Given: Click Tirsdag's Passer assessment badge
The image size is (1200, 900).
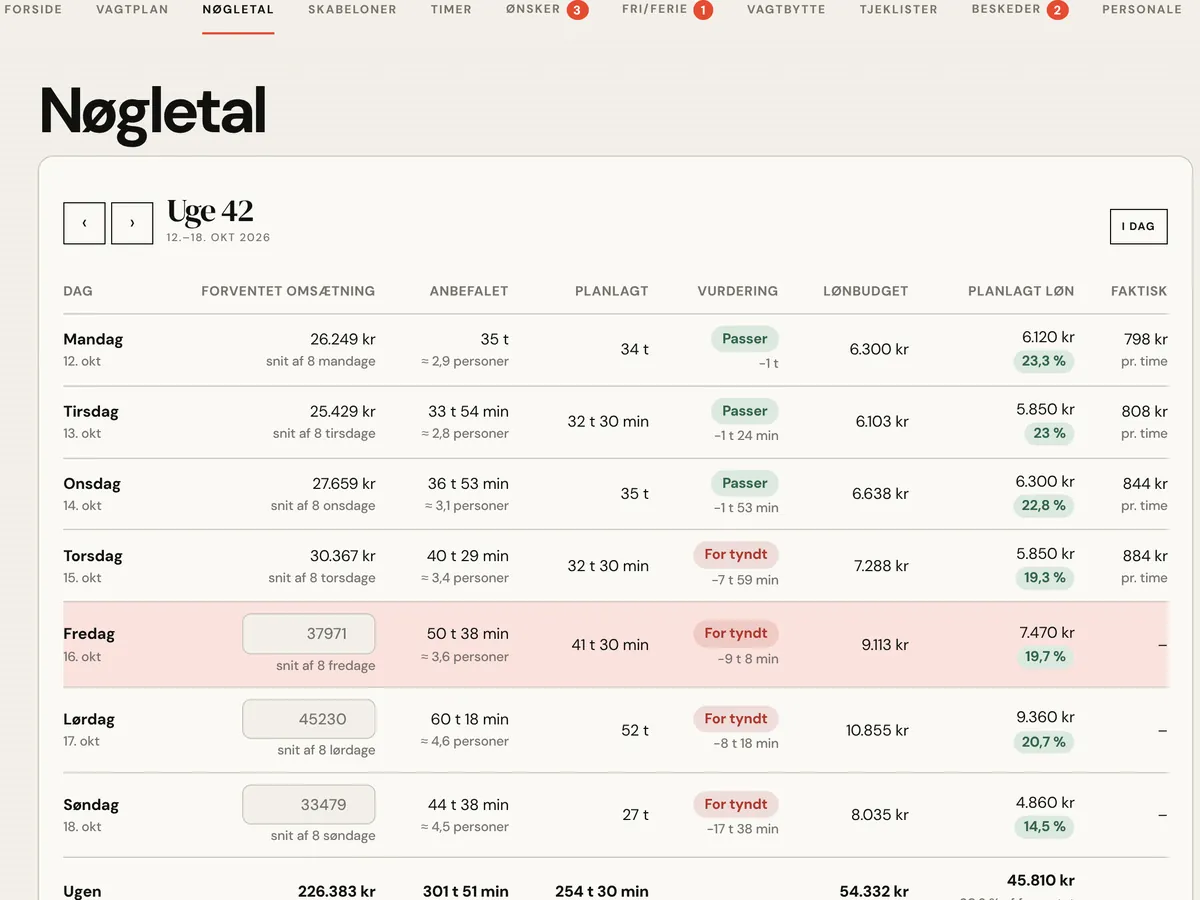Looking at the screenshot, I should (x=745, y=411).
